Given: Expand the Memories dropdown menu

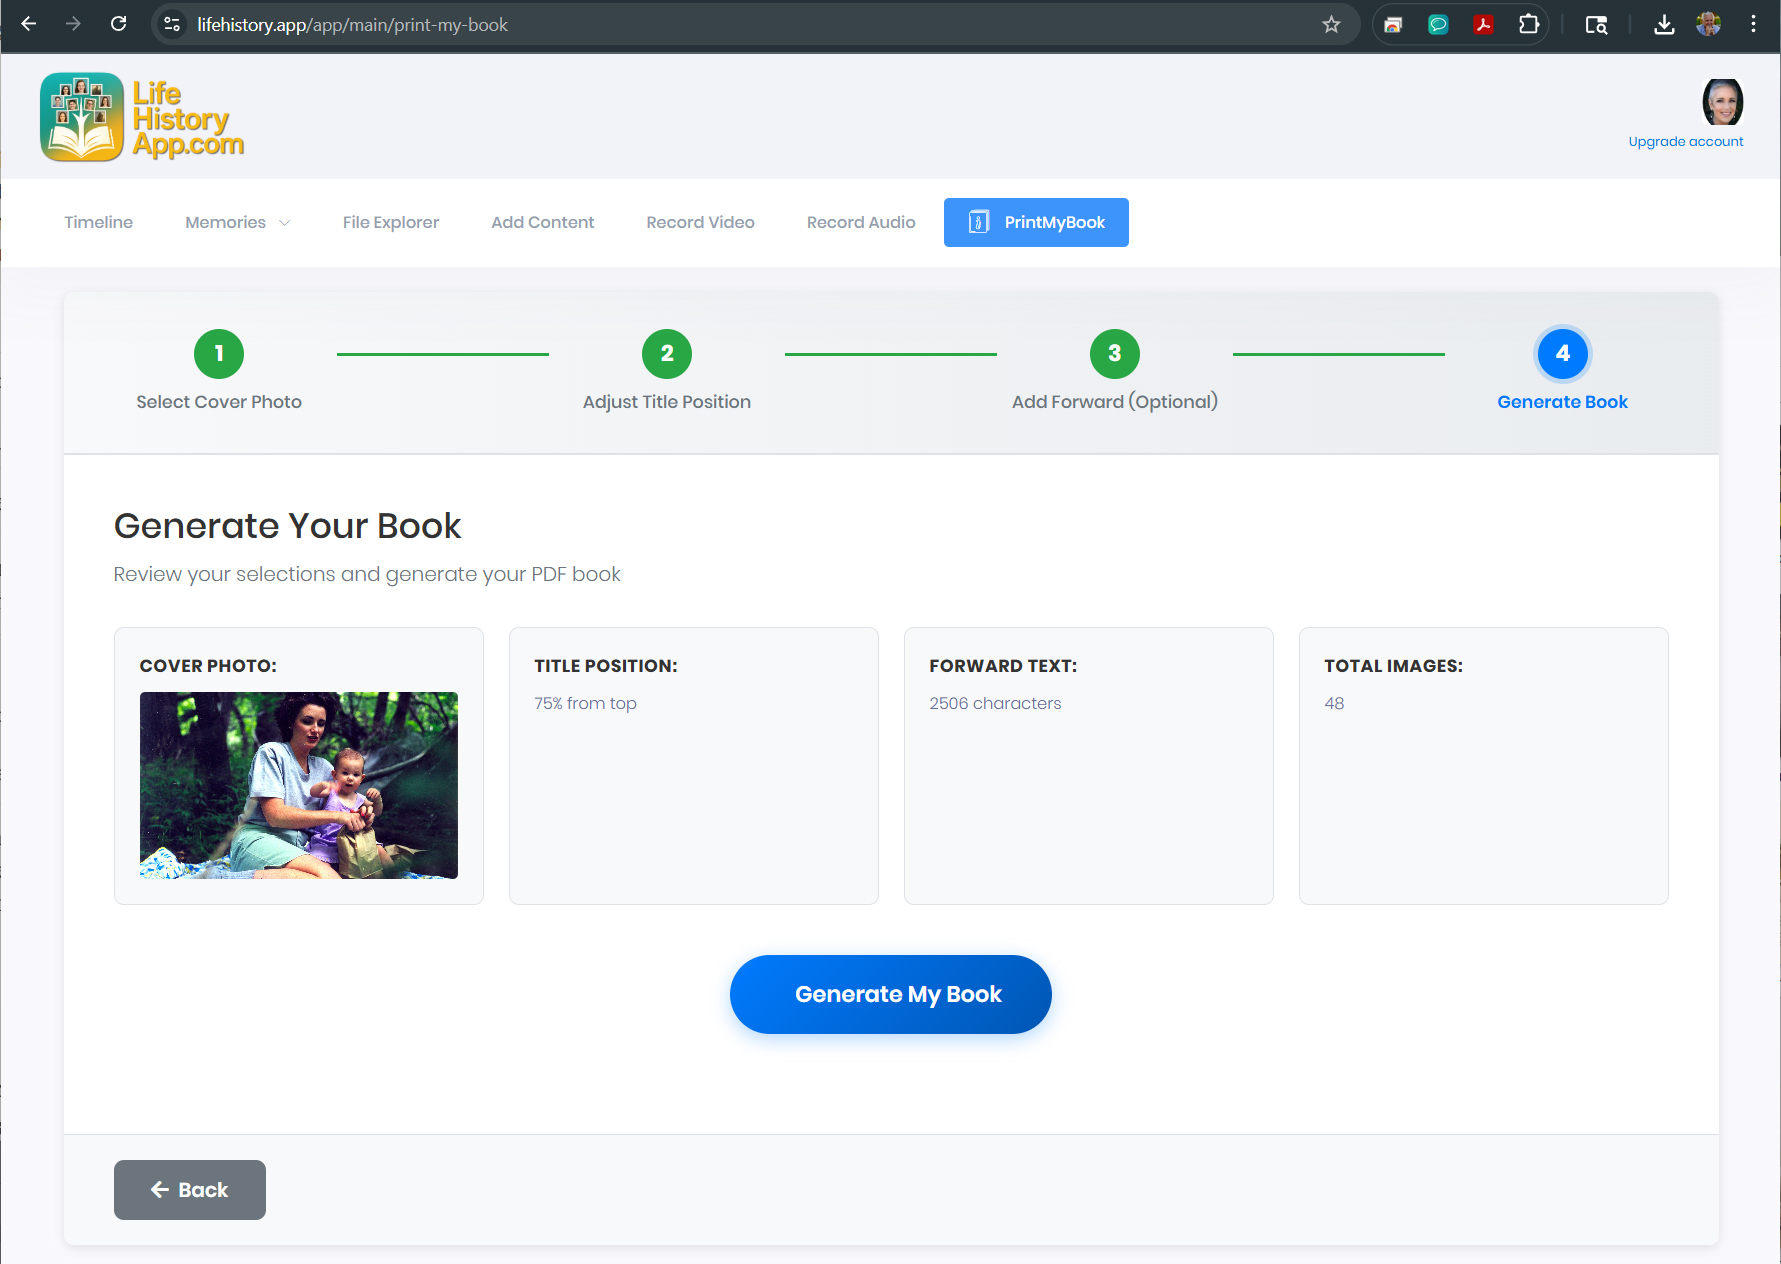Looking at the screenshot, I should [237, 222].
